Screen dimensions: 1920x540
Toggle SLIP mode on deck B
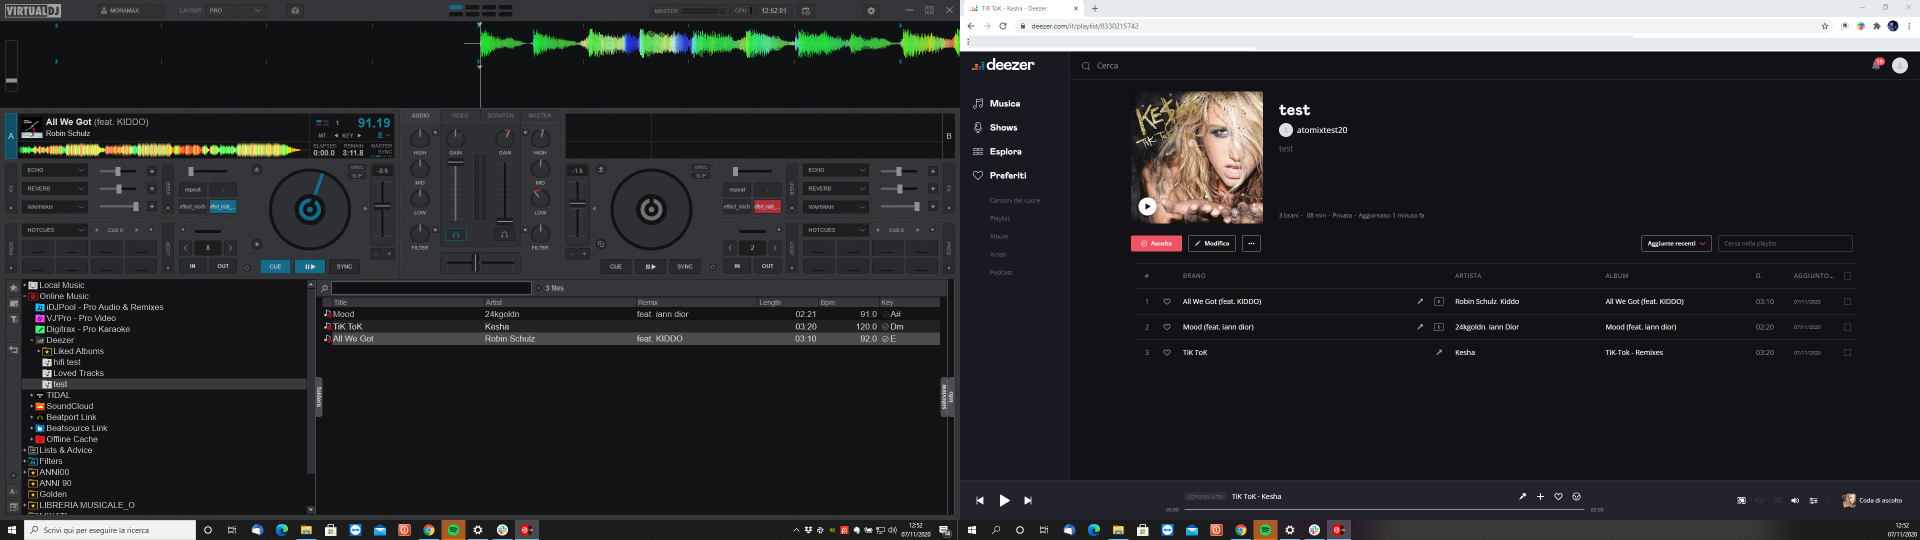(701, 175)
